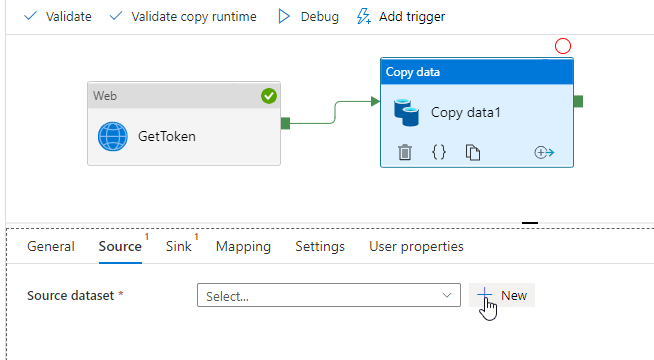Delete the Copy data1 activity via trash icon
The image size is (654, 360).
pos(405,152)
